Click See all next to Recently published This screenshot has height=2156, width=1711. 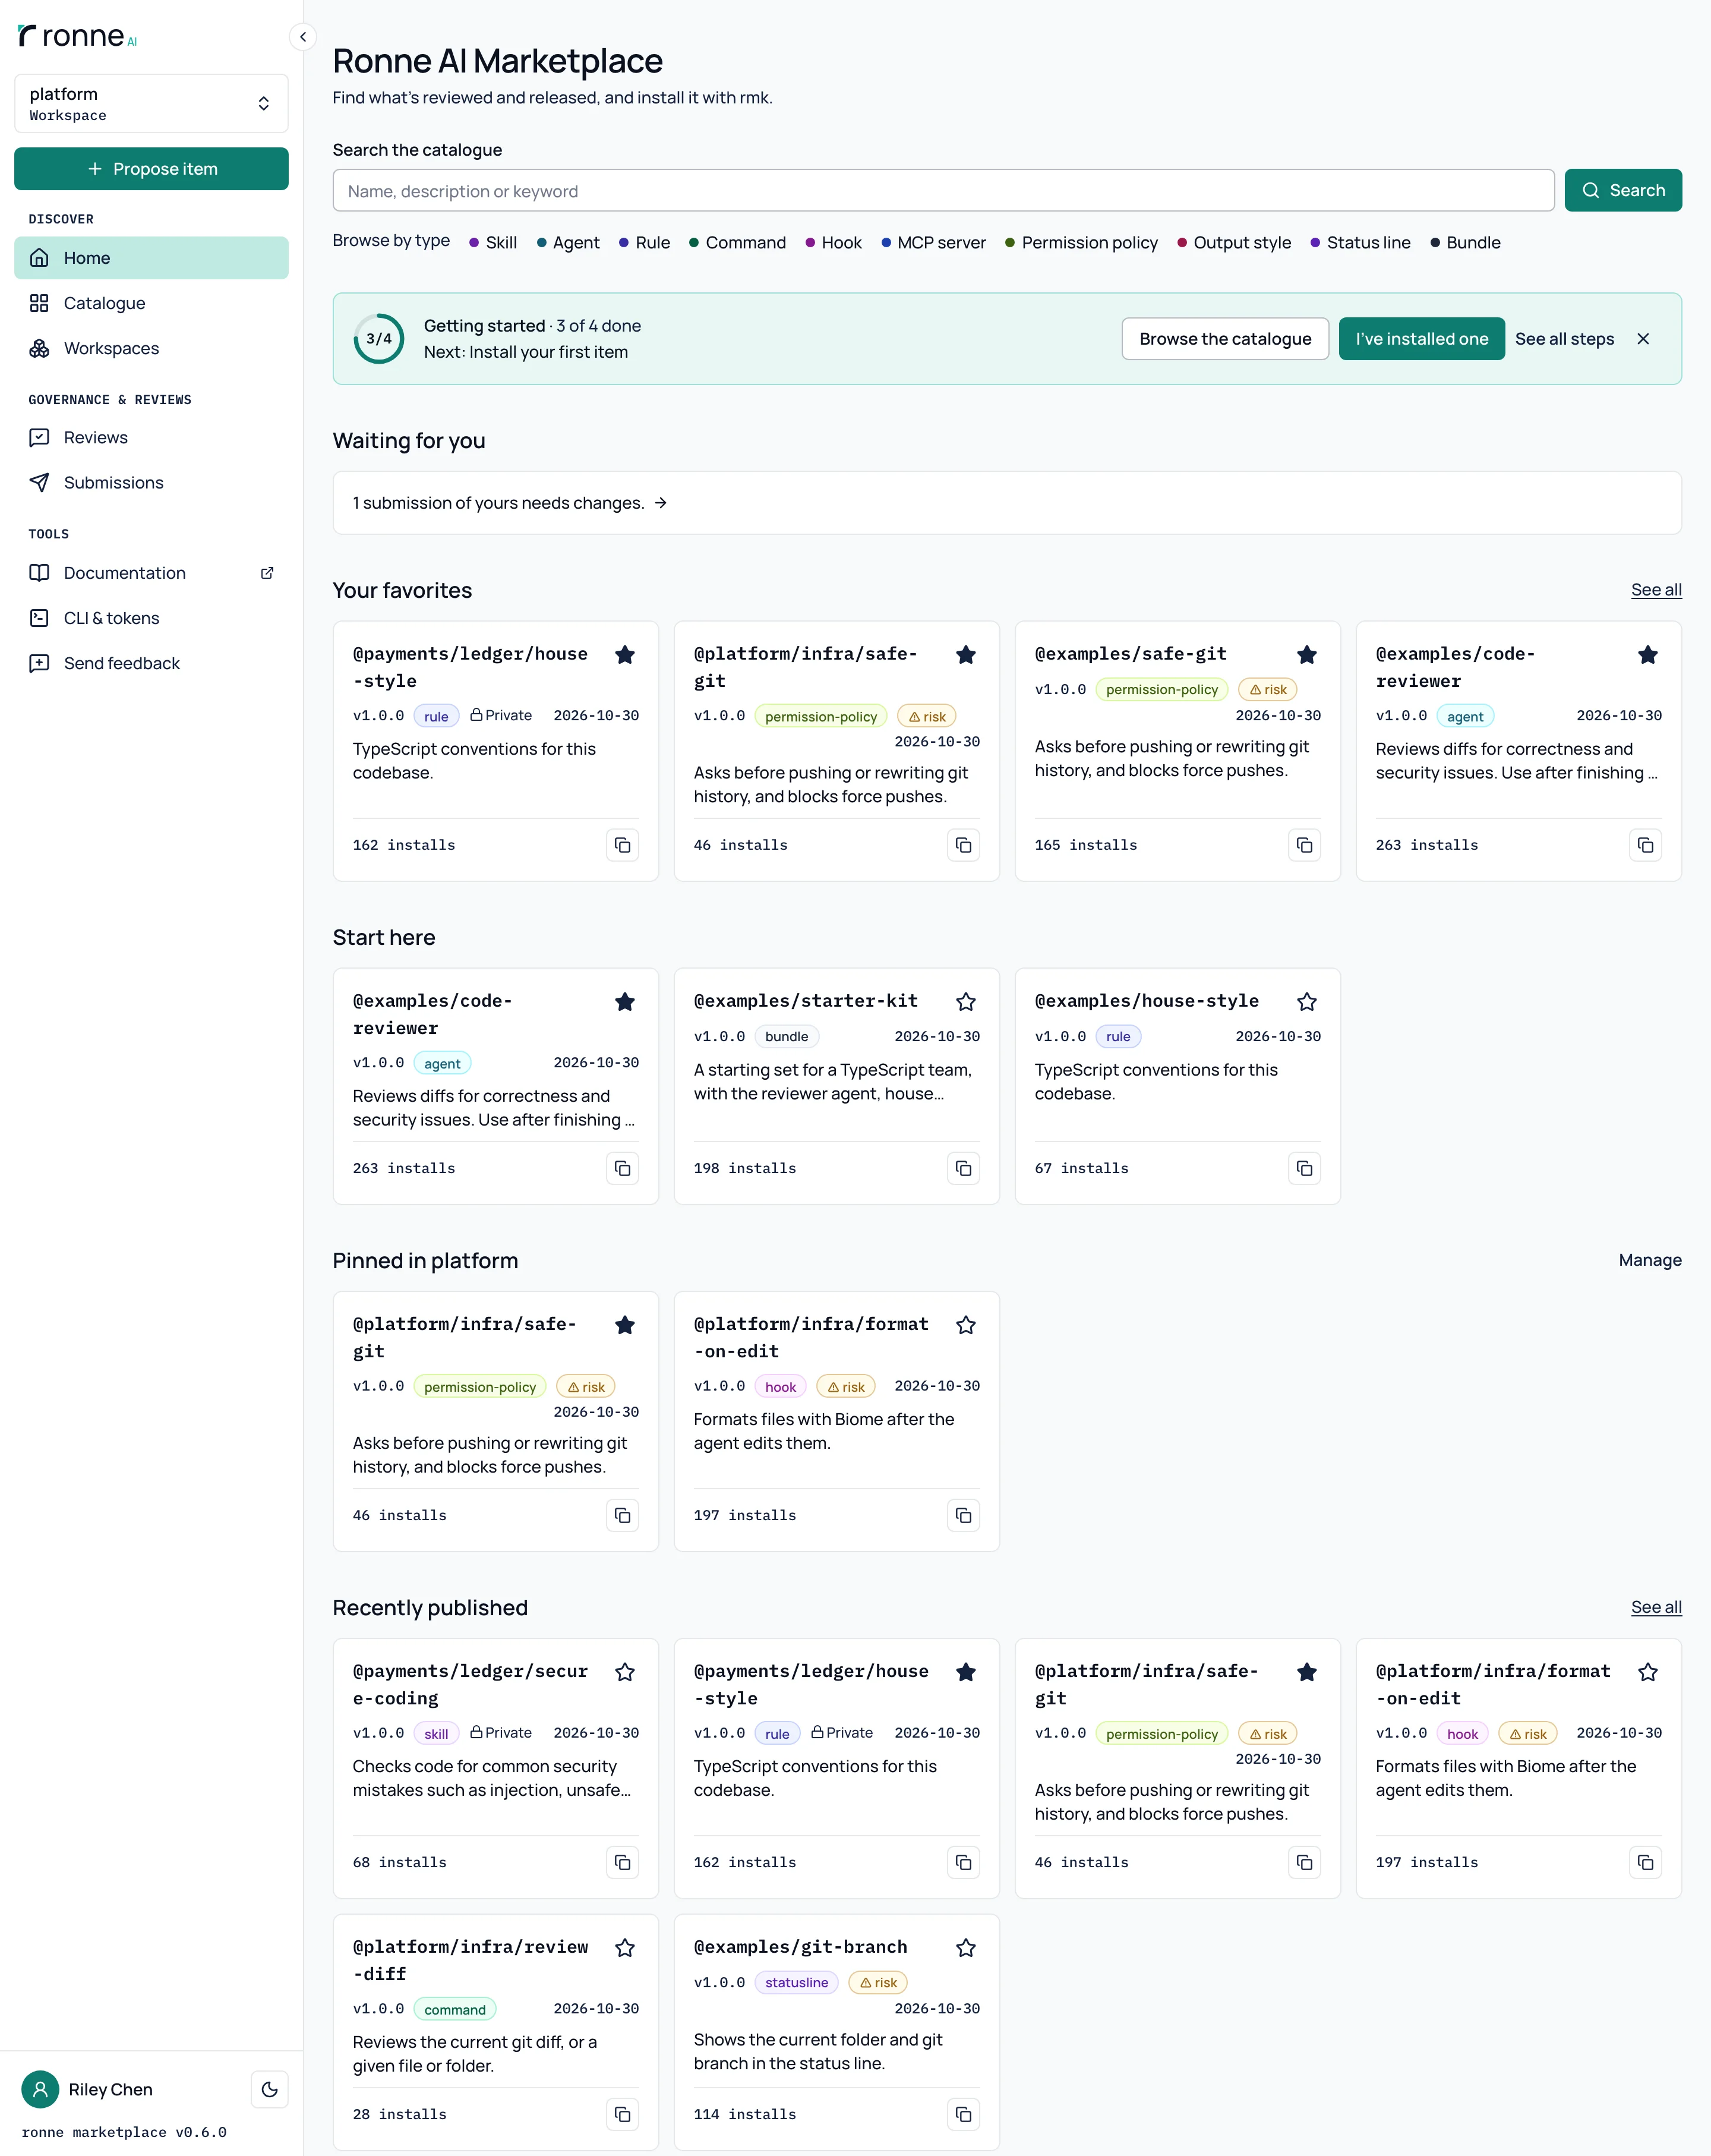(x=1656, y=1607)
